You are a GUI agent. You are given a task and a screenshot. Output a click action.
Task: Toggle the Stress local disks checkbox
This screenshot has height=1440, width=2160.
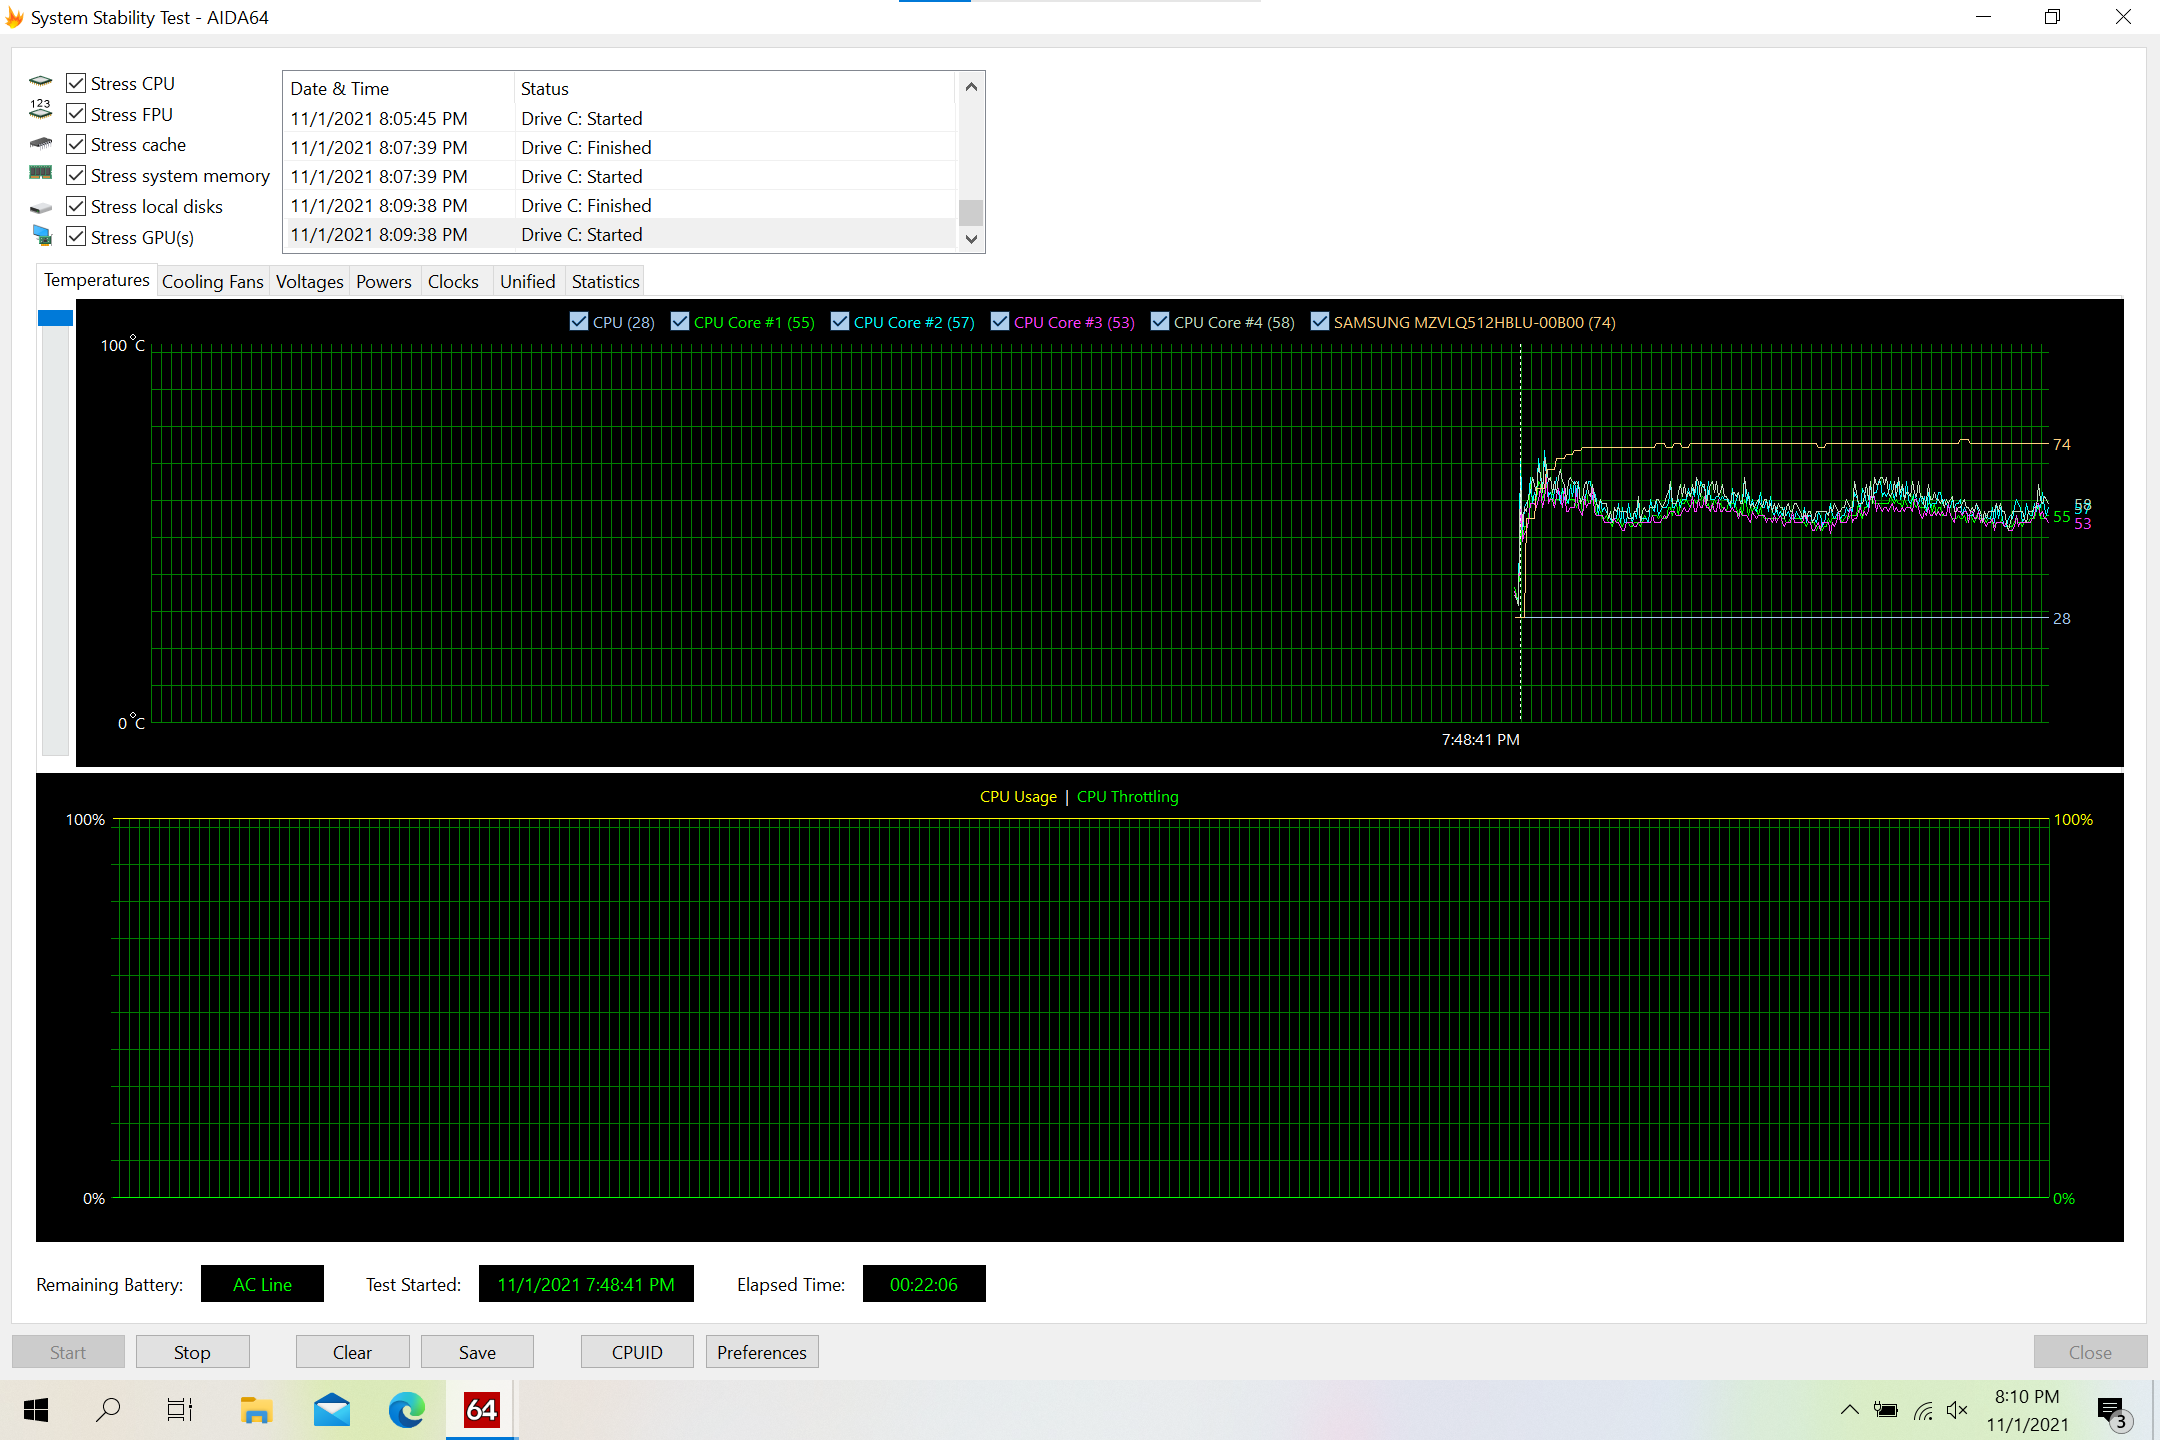[76, 206]
